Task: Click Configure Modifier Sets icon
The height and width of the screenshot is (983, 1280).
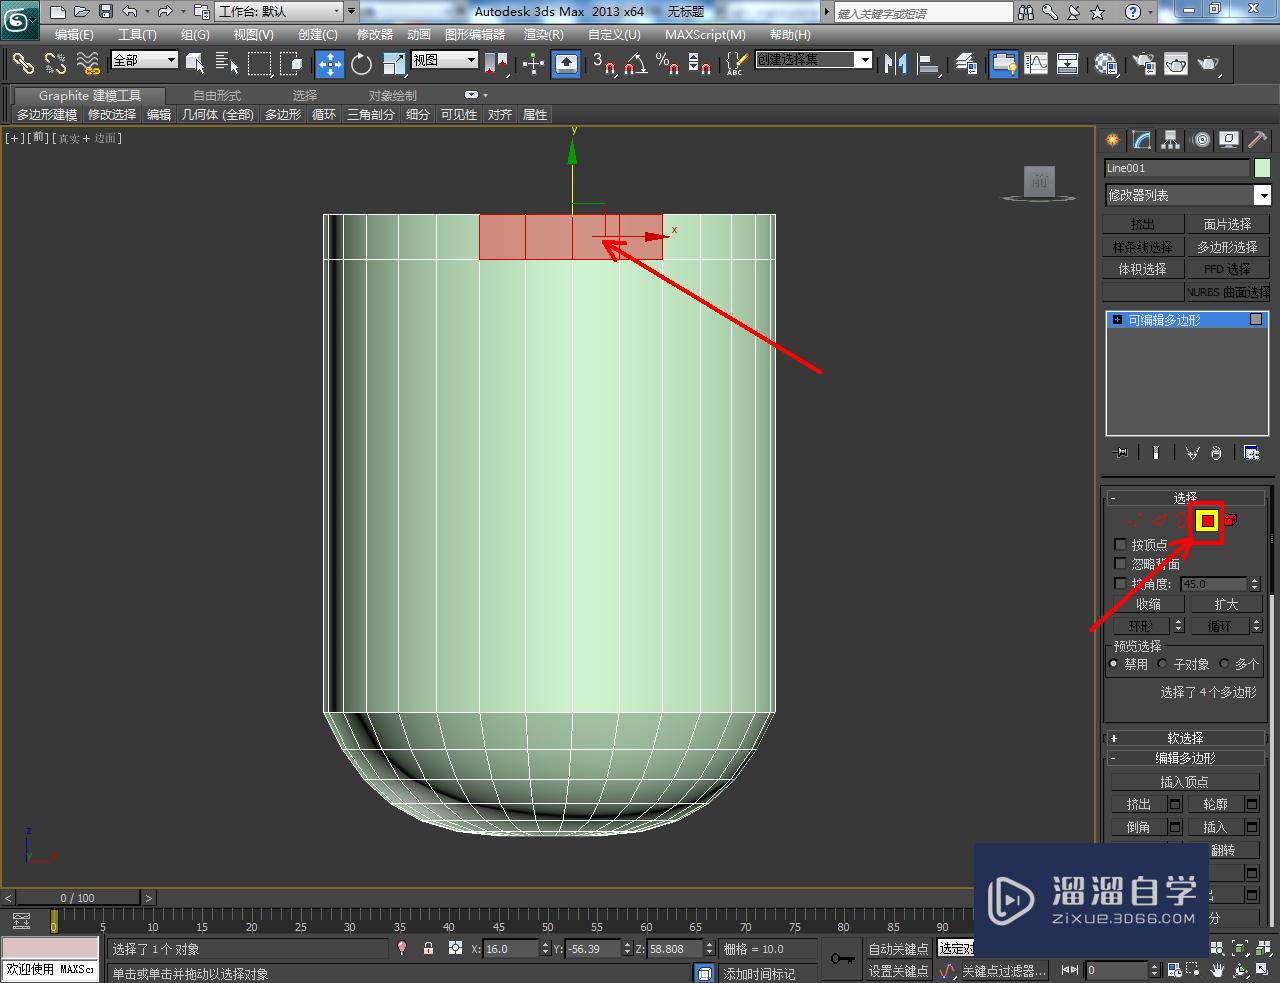Action: click(x=1251, y=452)
